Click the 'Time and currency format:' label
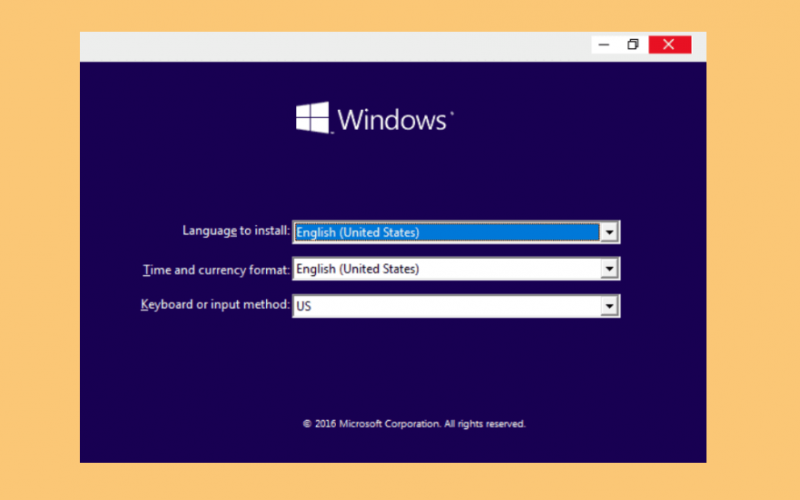The image size is (800, 500). (216, 270)
